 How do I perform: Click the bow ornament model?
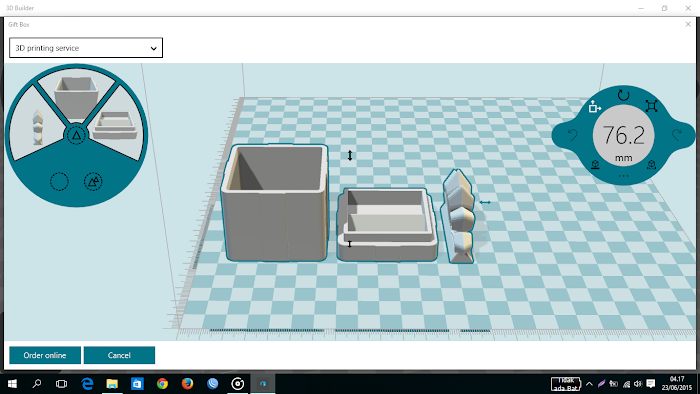coord(458,216)
